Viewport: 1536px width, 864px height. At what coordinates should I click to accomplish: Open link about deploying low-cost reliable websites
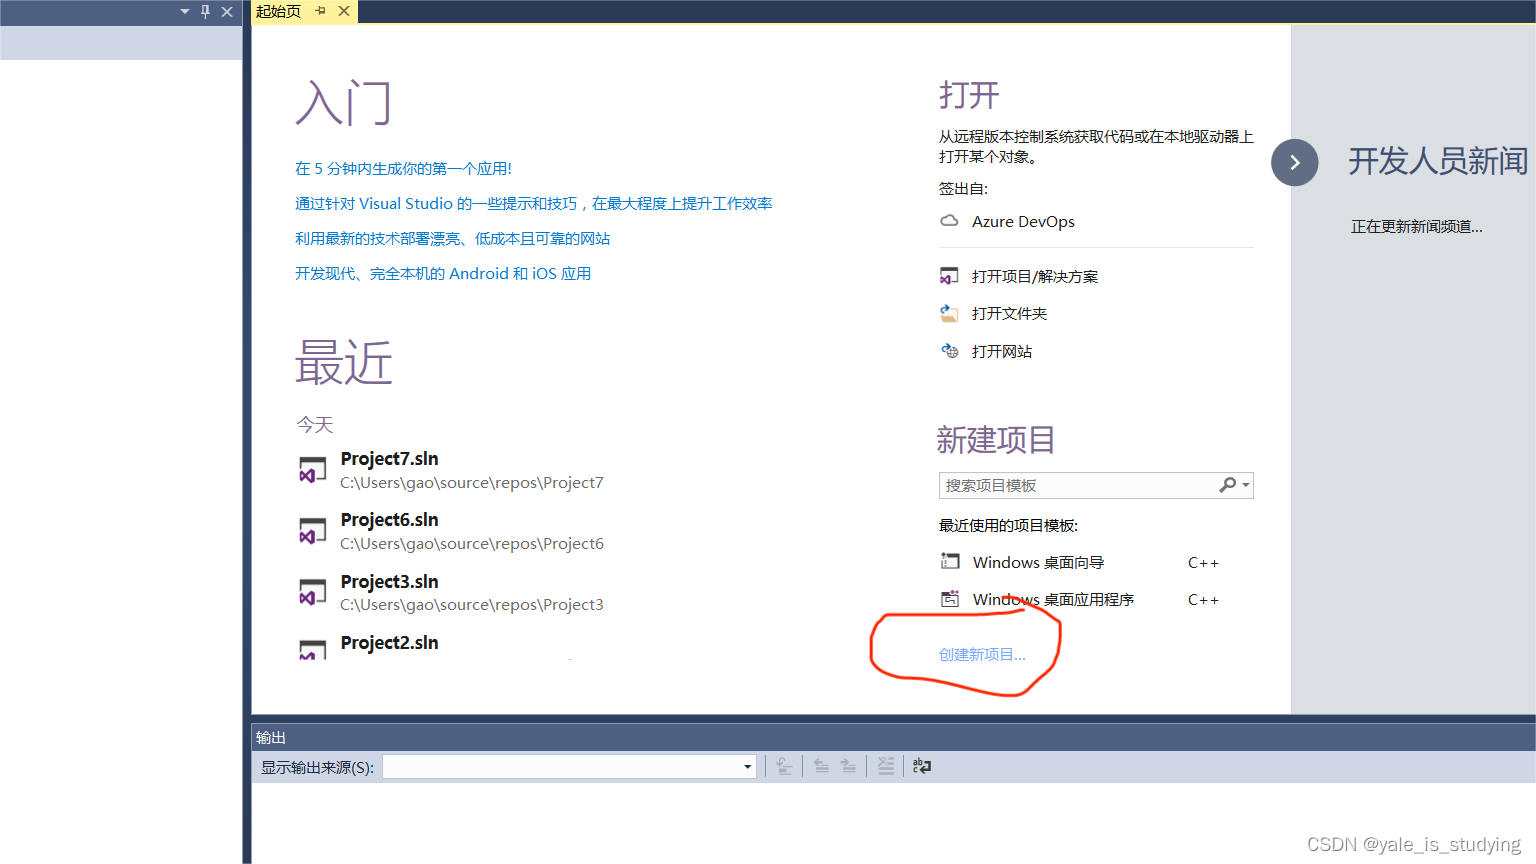(452, 238)
